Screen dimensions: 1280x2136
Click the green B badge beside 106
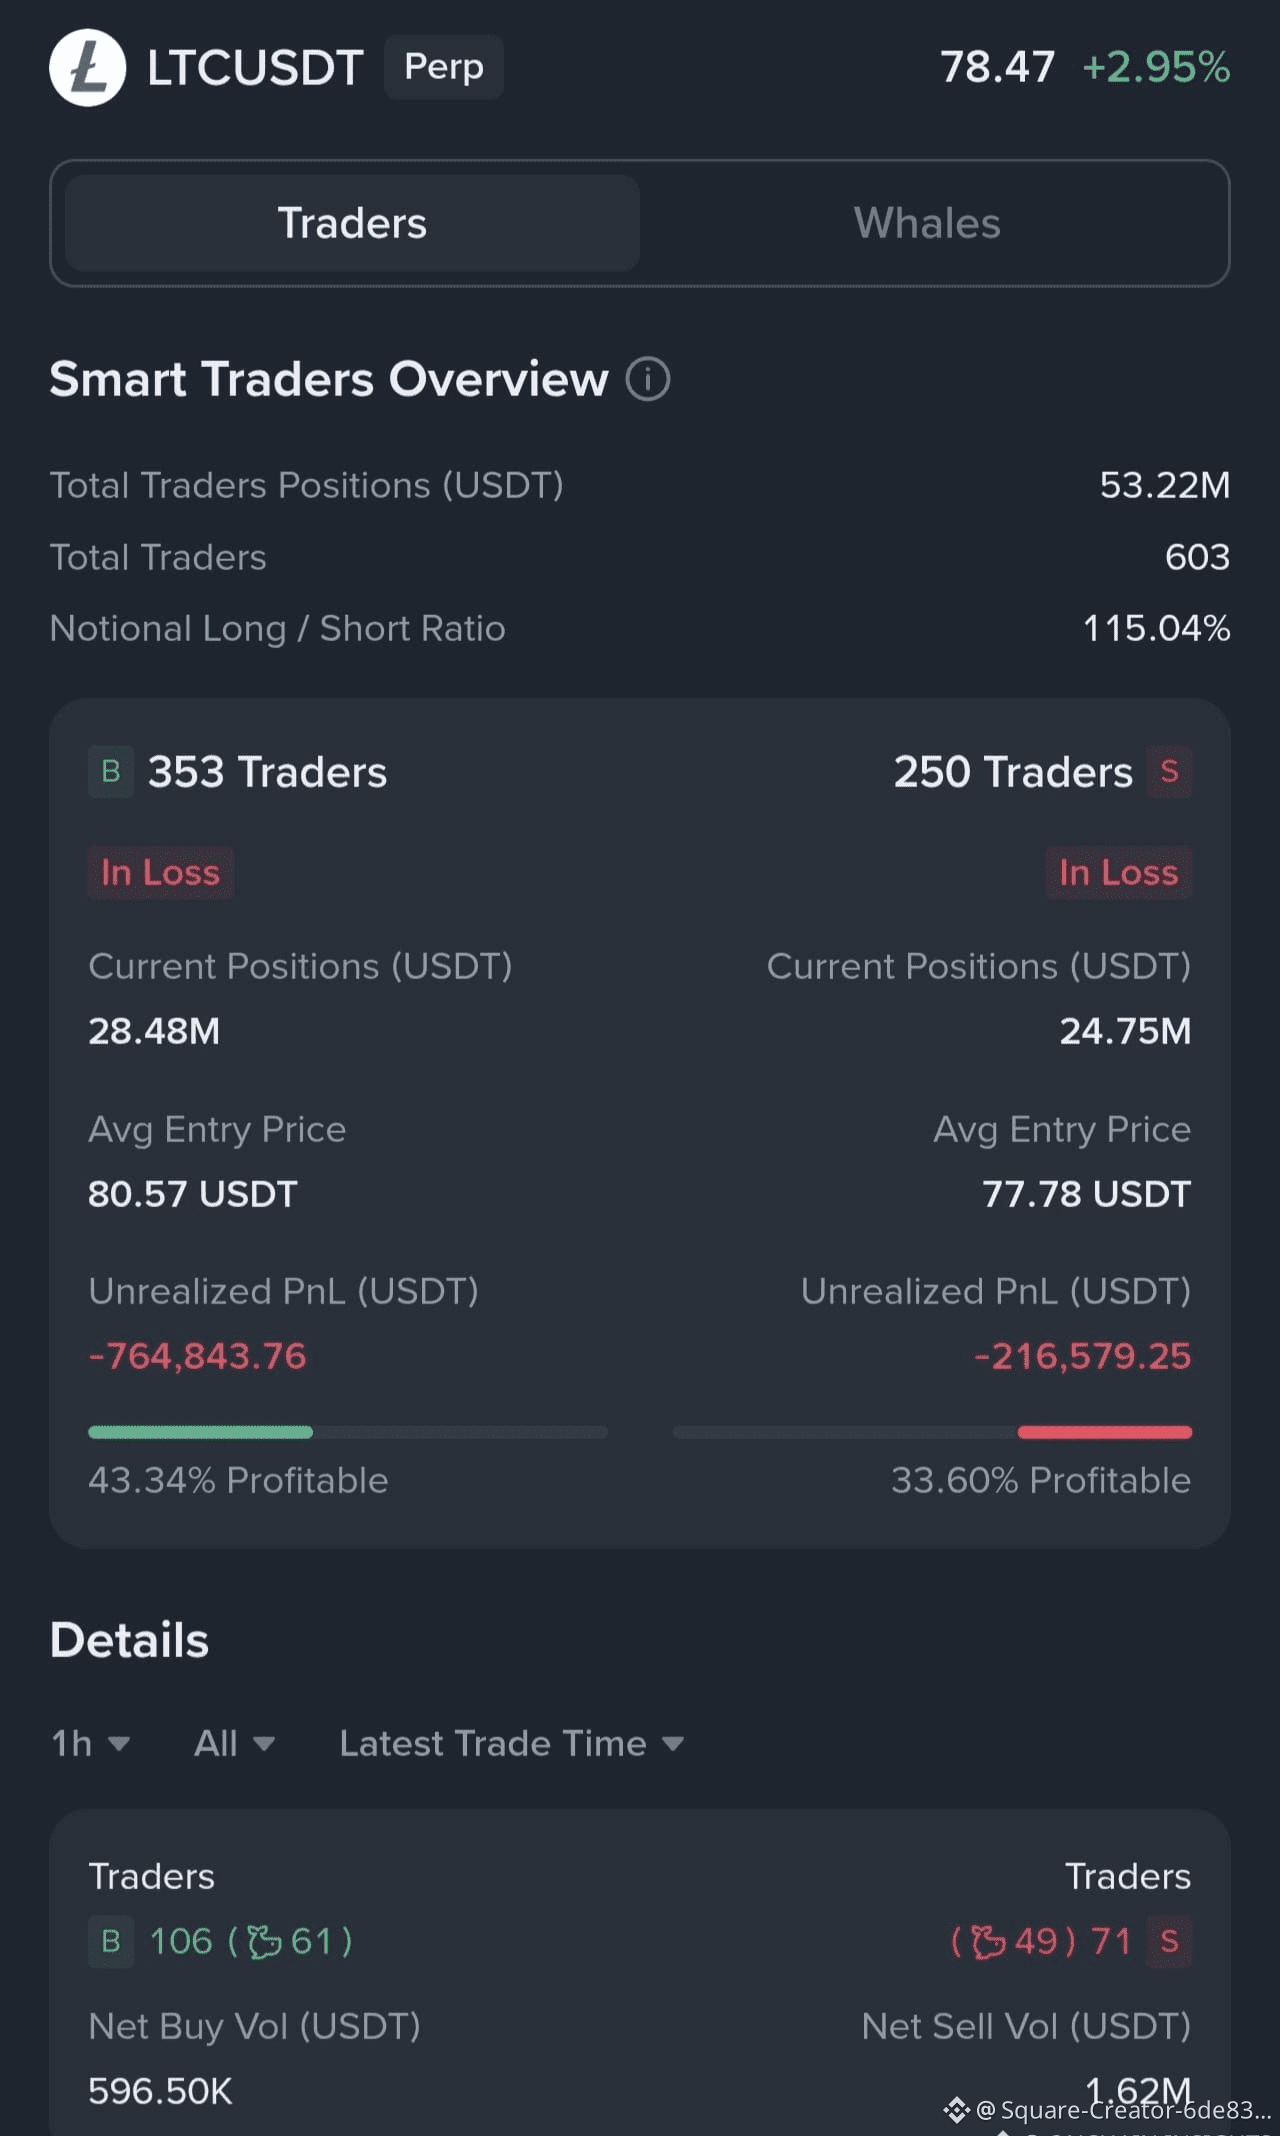[x=111, y=1942]
